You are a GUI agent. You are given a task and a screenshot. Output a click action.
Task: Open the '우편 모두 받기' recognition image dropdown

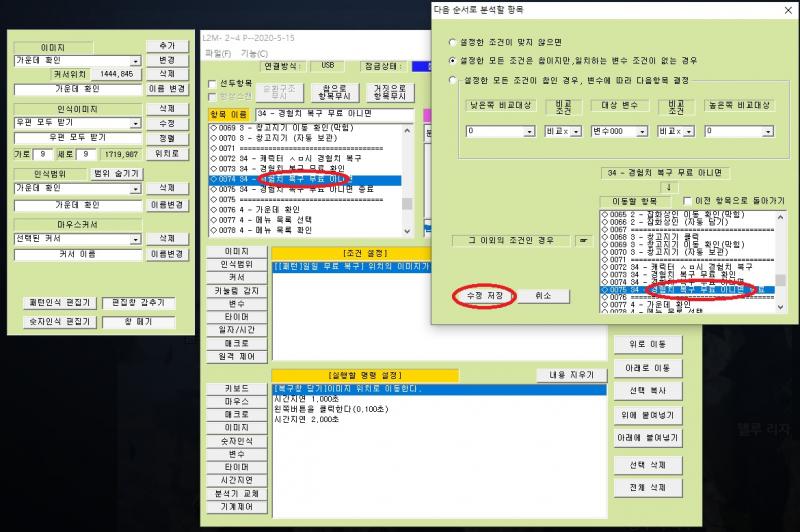(x=134, y=123)
